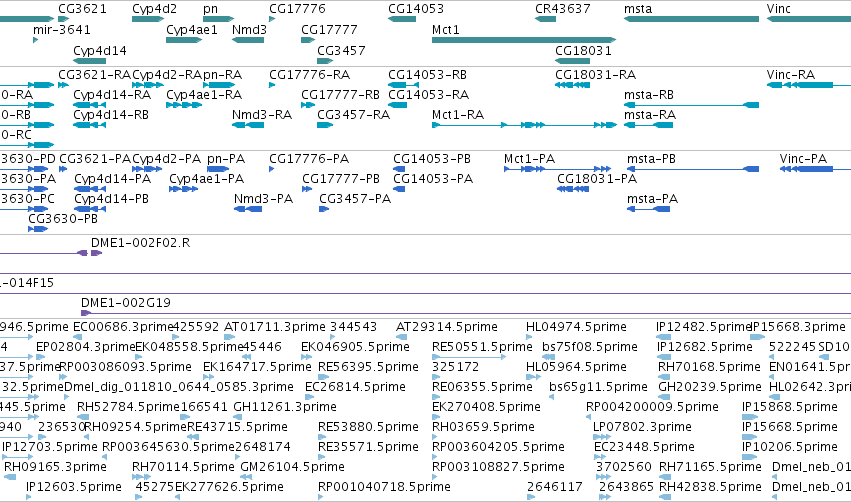Click the Cyp4ae1-RA transcript label
The image size is (851, 502).
pos(204,94)
